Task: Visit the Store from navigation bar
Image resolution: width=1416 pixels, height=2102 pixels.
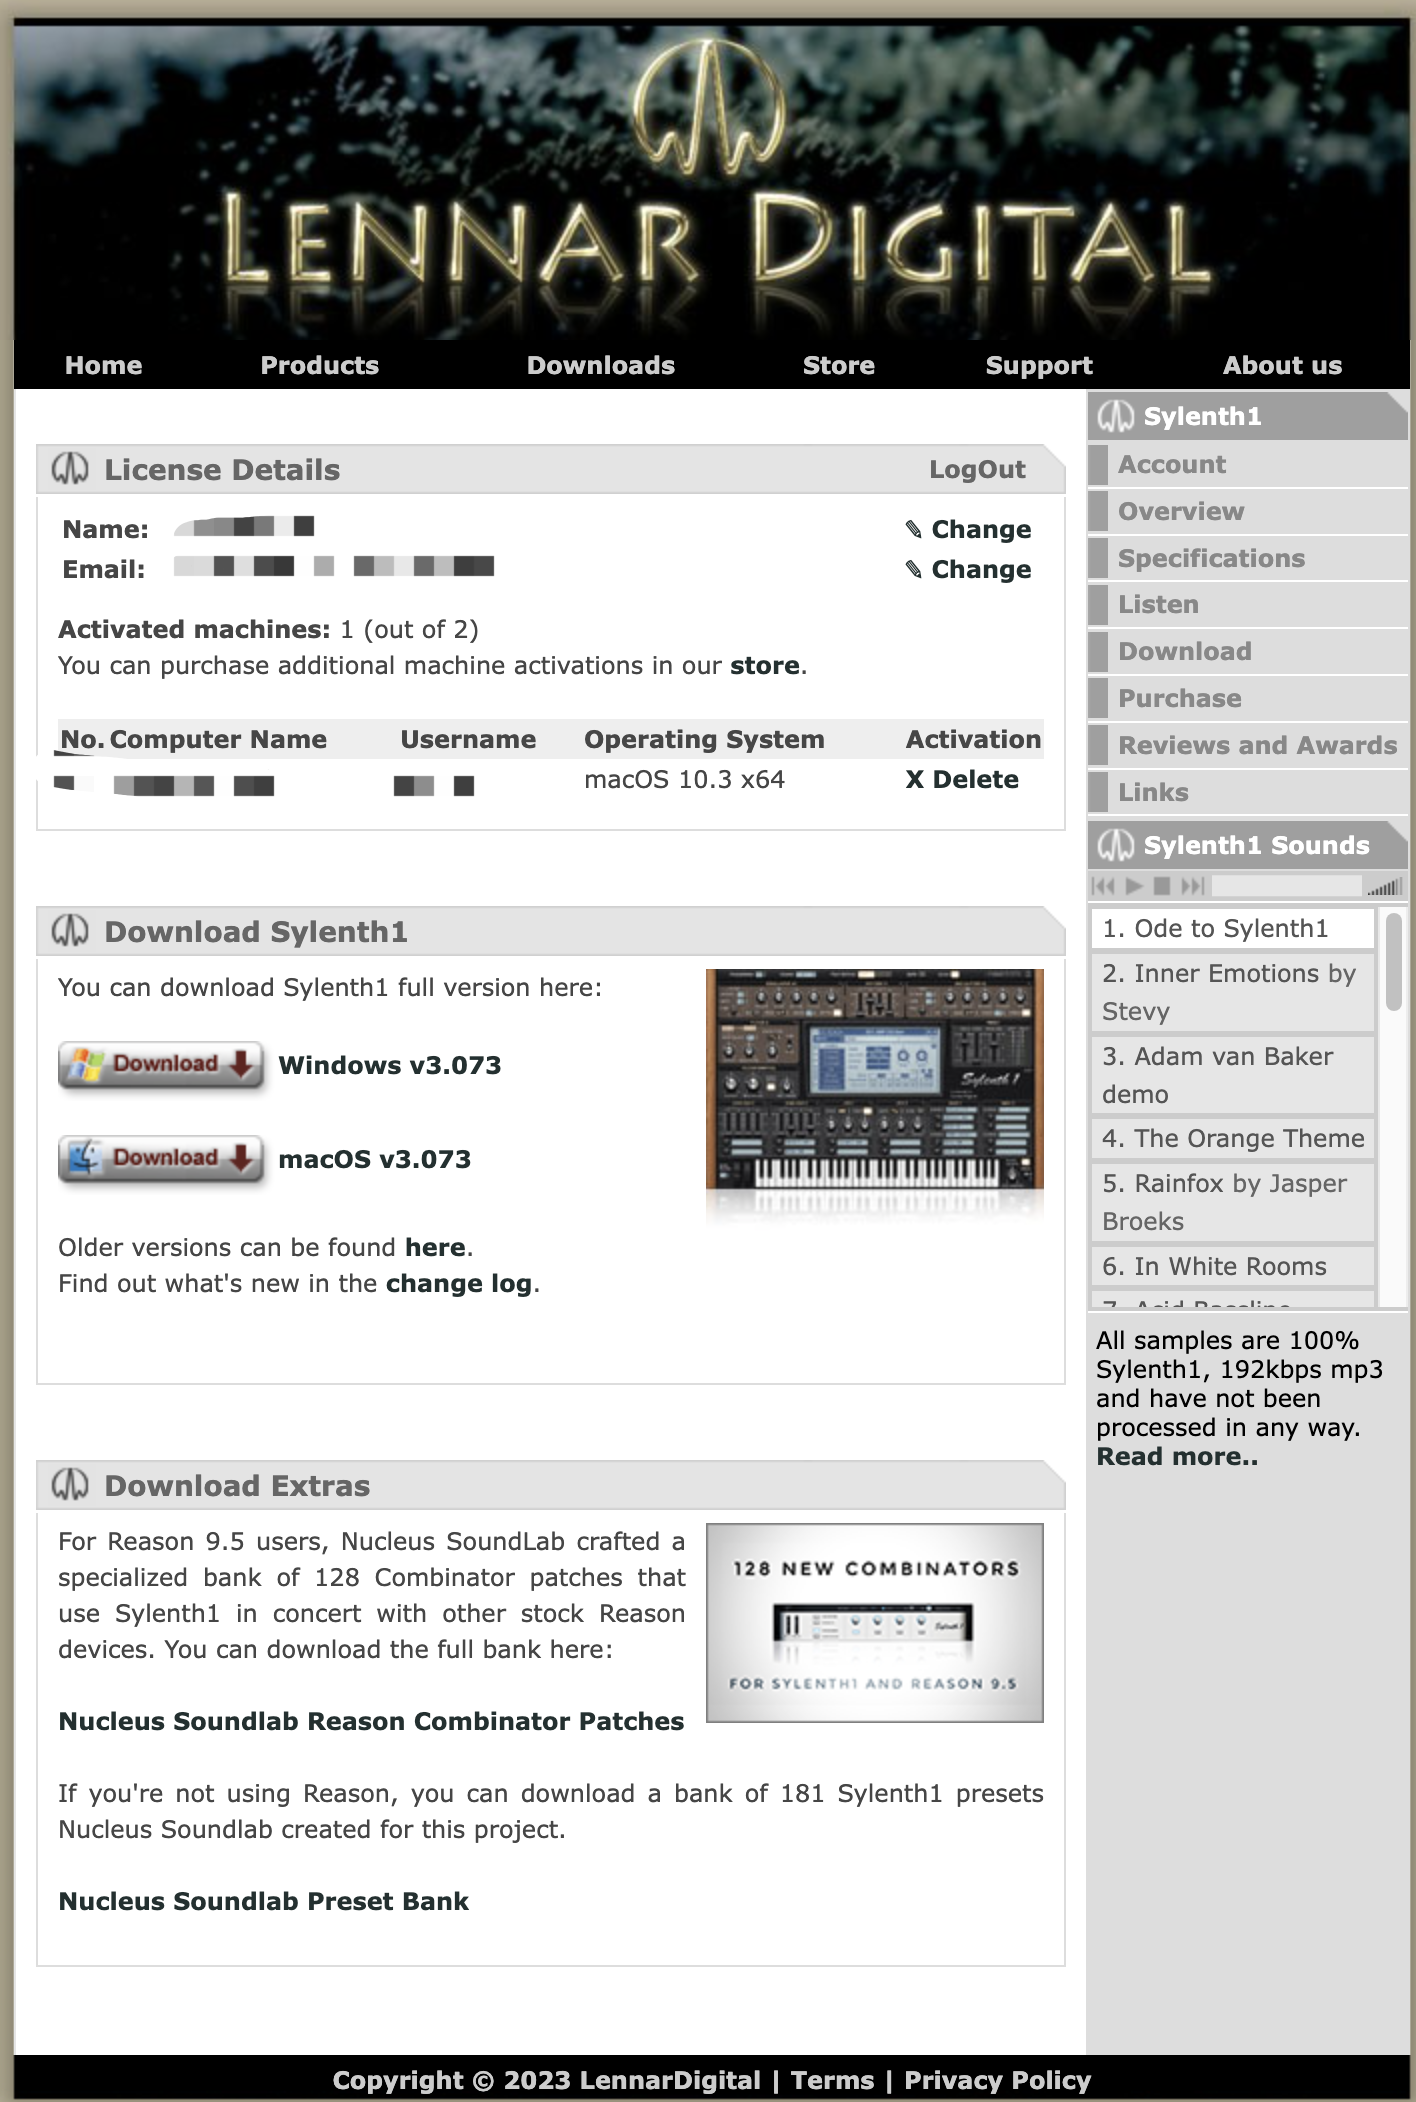Action: point(839,366)
